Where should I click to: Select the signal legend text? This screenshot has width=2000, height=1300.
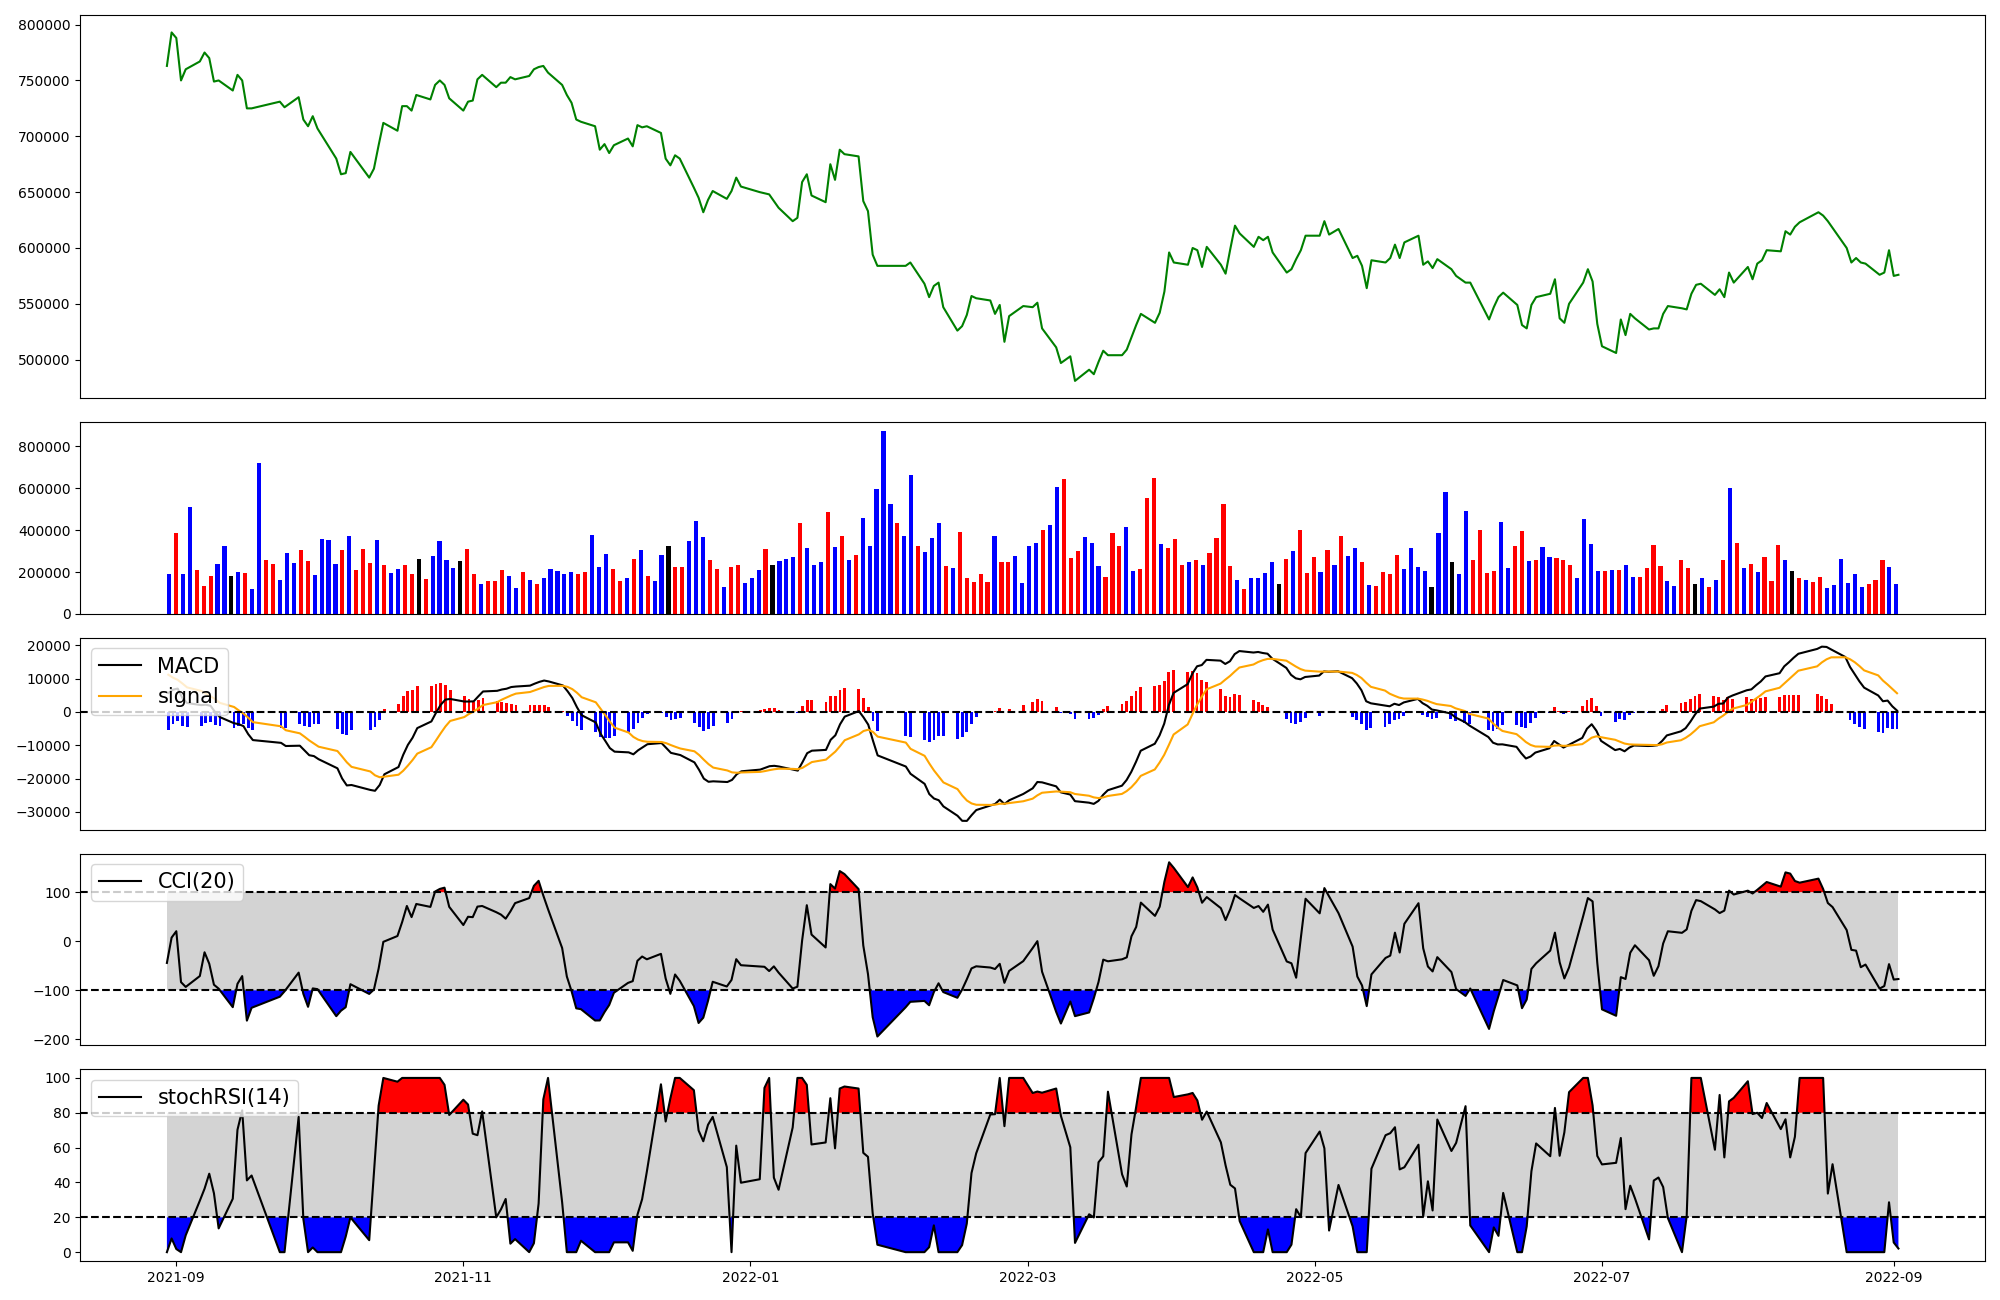pos(187,696)
